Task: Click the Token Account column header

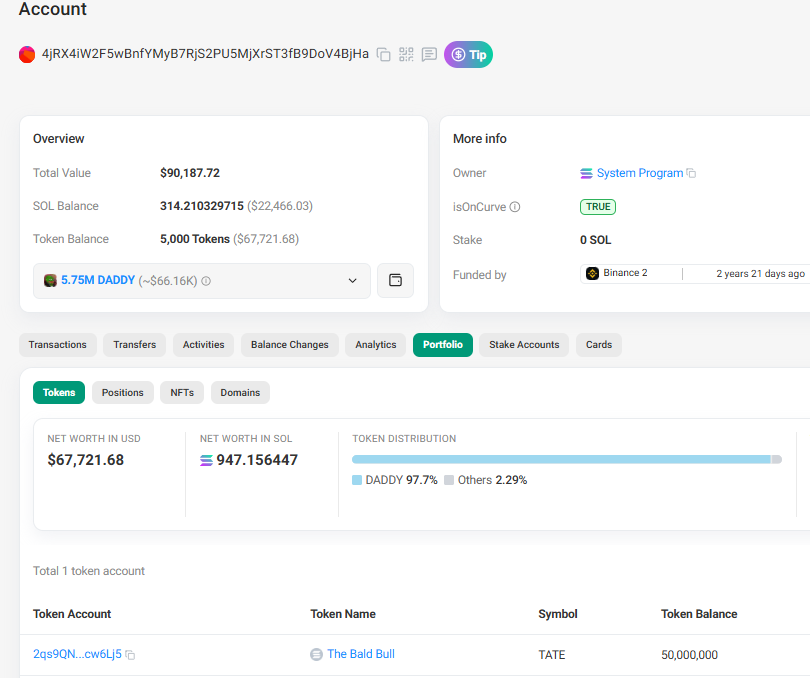Action: click(72, 614)
